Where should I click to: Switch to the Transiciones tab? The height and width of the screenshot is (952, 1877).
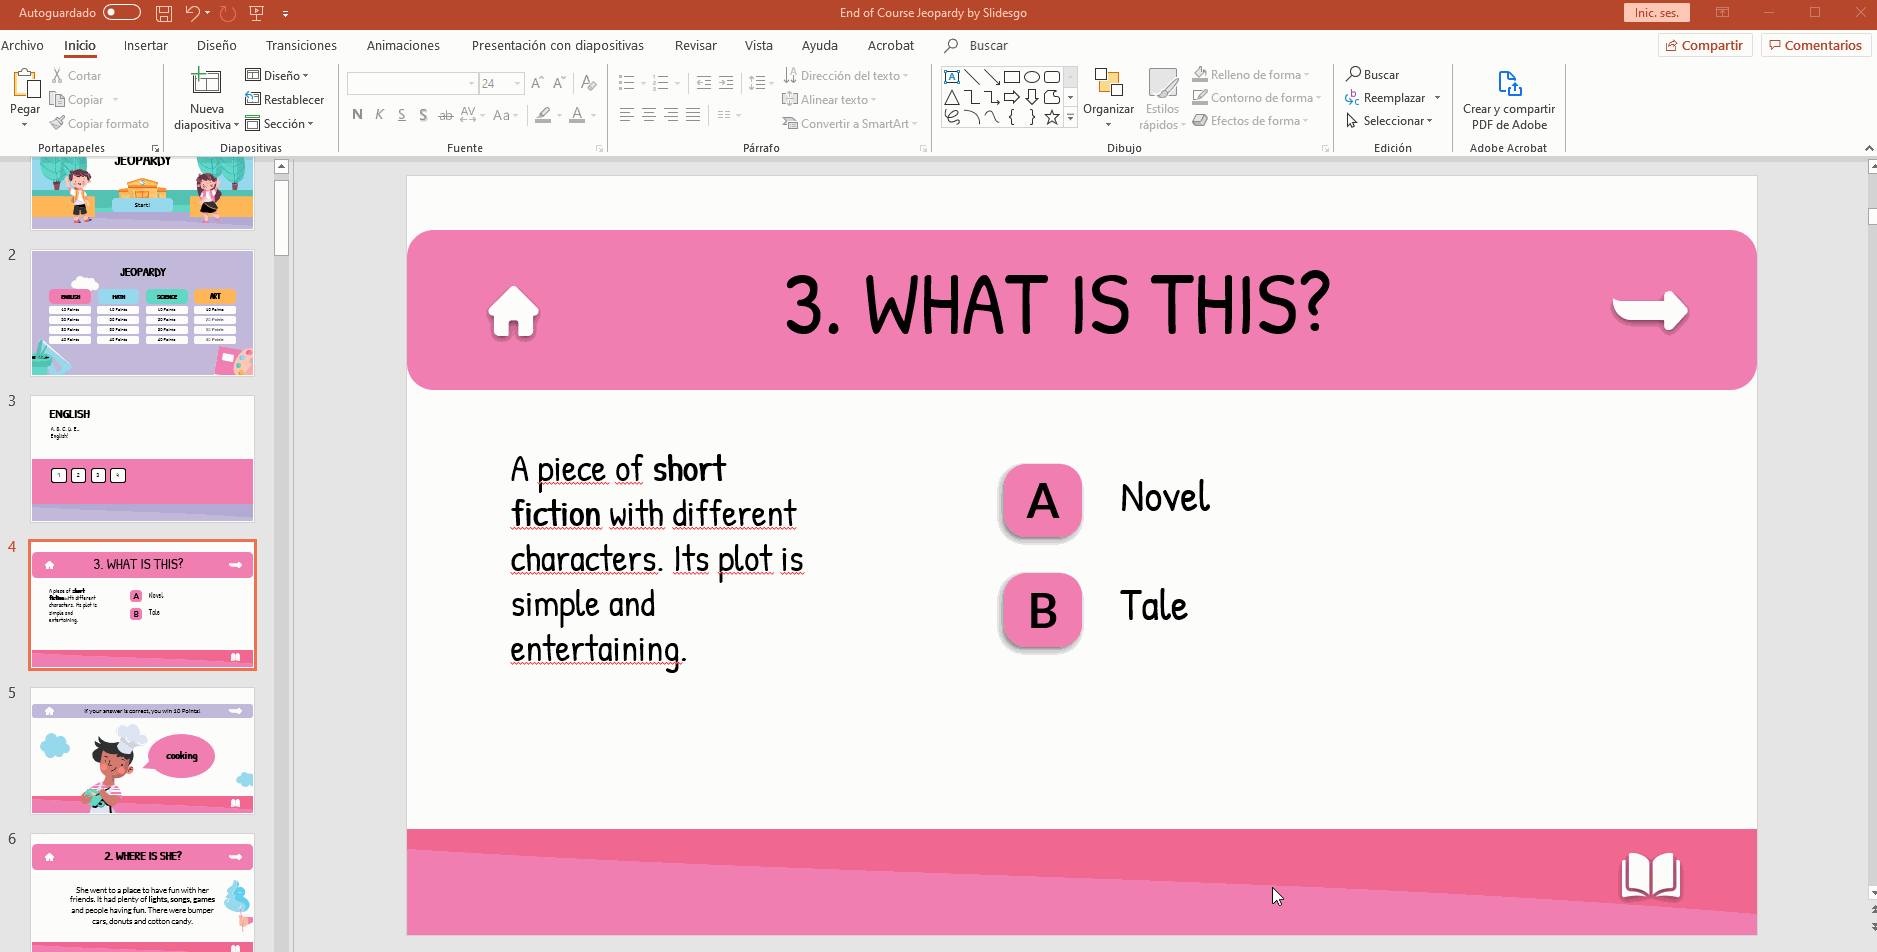tap(301, 46)
